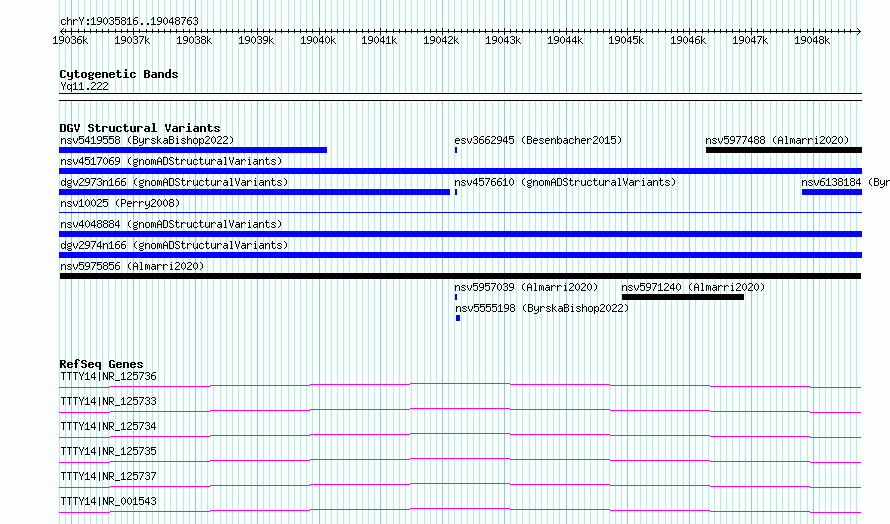Open nsv5971240 (Almarri2020) label
The image size is (890, 524).
click(x=693, y=287)
